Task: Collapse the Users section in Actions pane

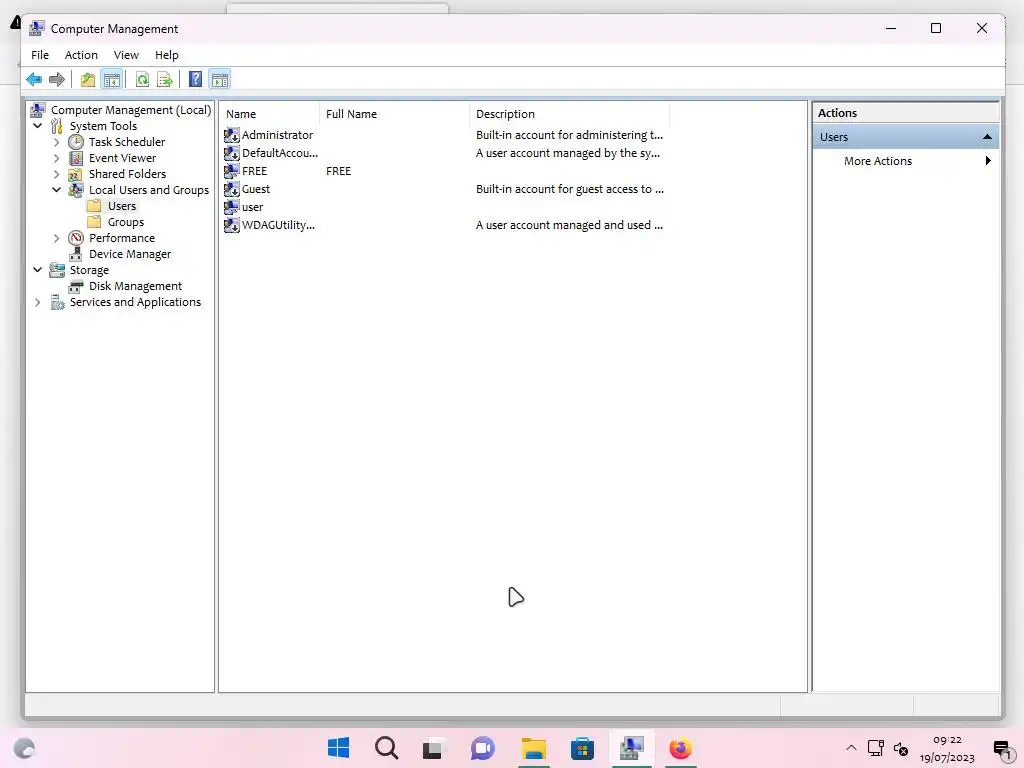Action: 987,137
